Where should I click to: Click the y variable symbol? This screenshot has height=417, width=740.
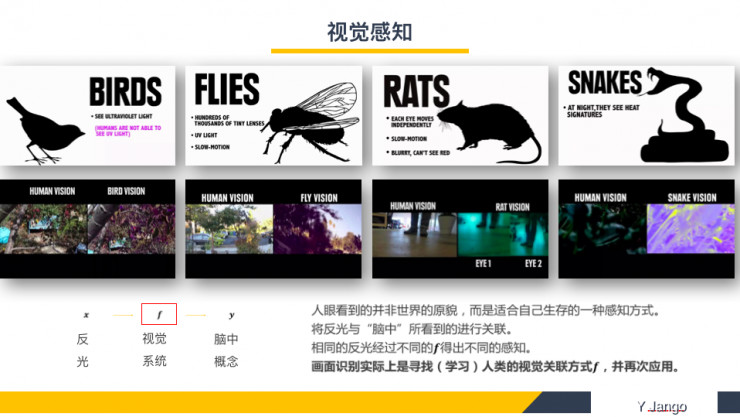232,314
